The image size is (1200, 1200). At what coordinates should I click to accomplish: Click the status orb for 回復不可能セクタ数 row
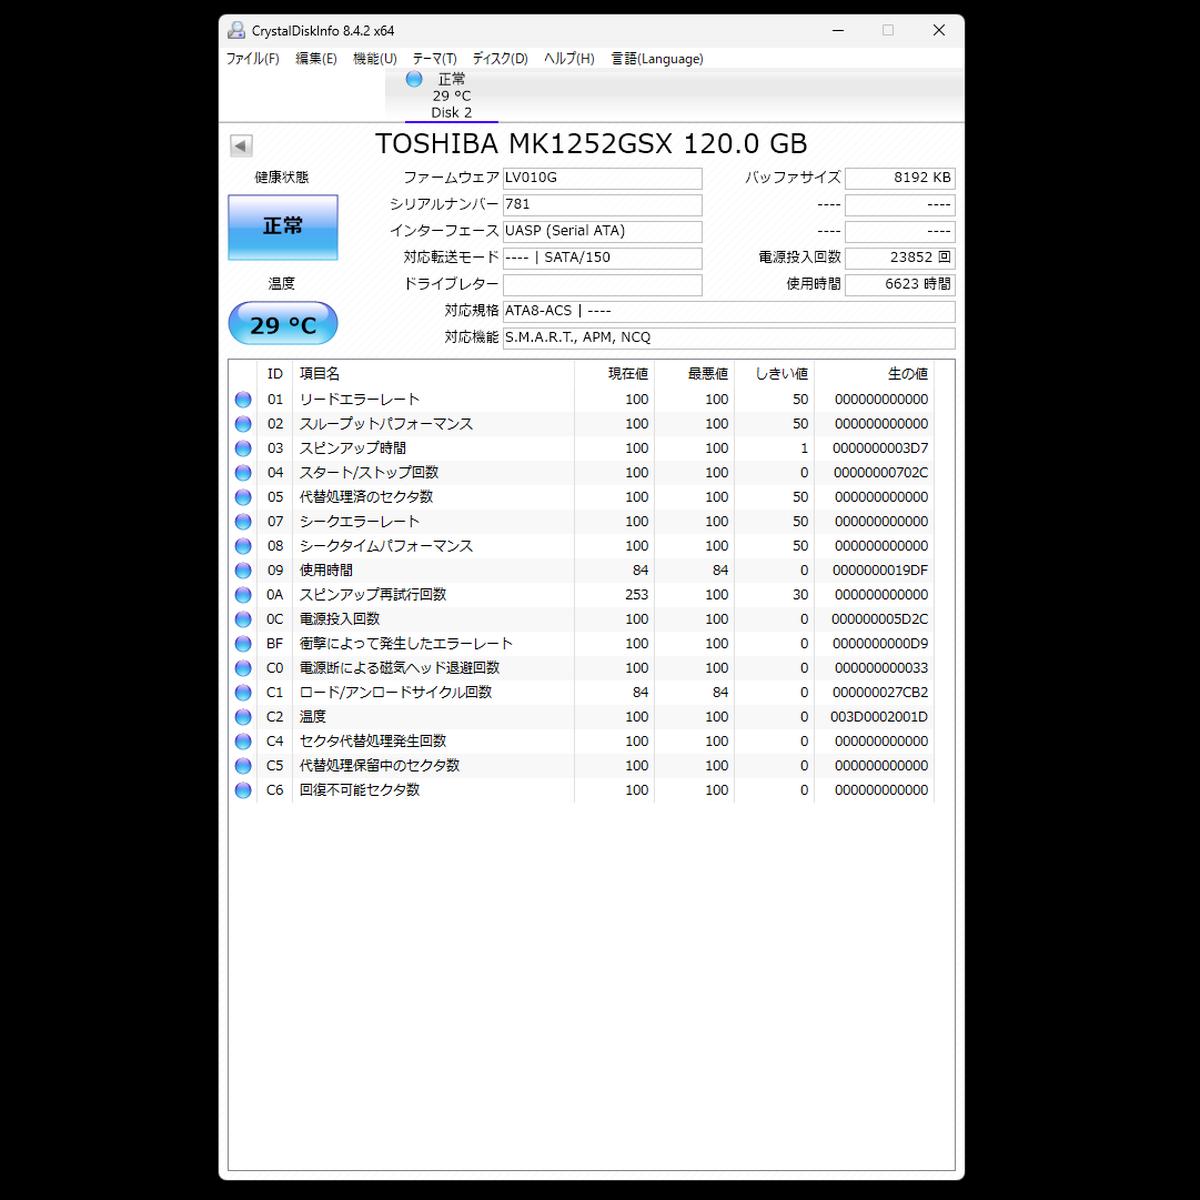243,790
